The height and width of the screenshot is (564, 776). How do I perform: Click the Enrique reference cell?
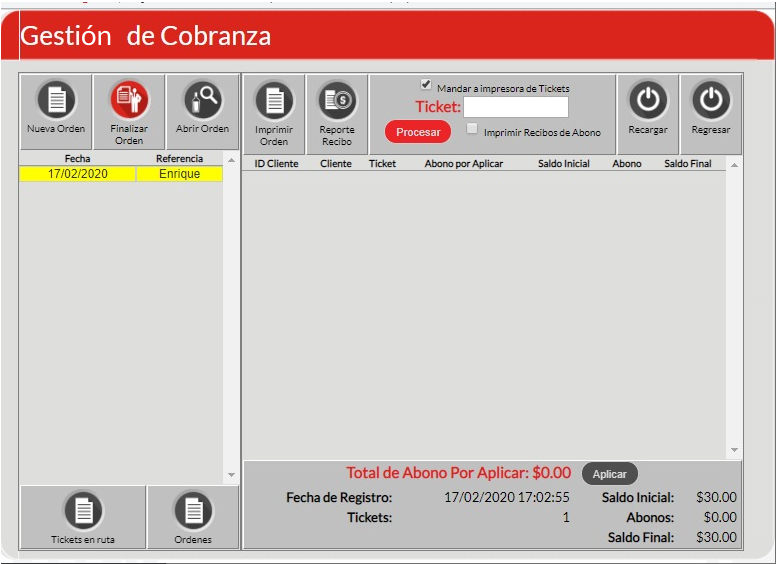(180, 174)
